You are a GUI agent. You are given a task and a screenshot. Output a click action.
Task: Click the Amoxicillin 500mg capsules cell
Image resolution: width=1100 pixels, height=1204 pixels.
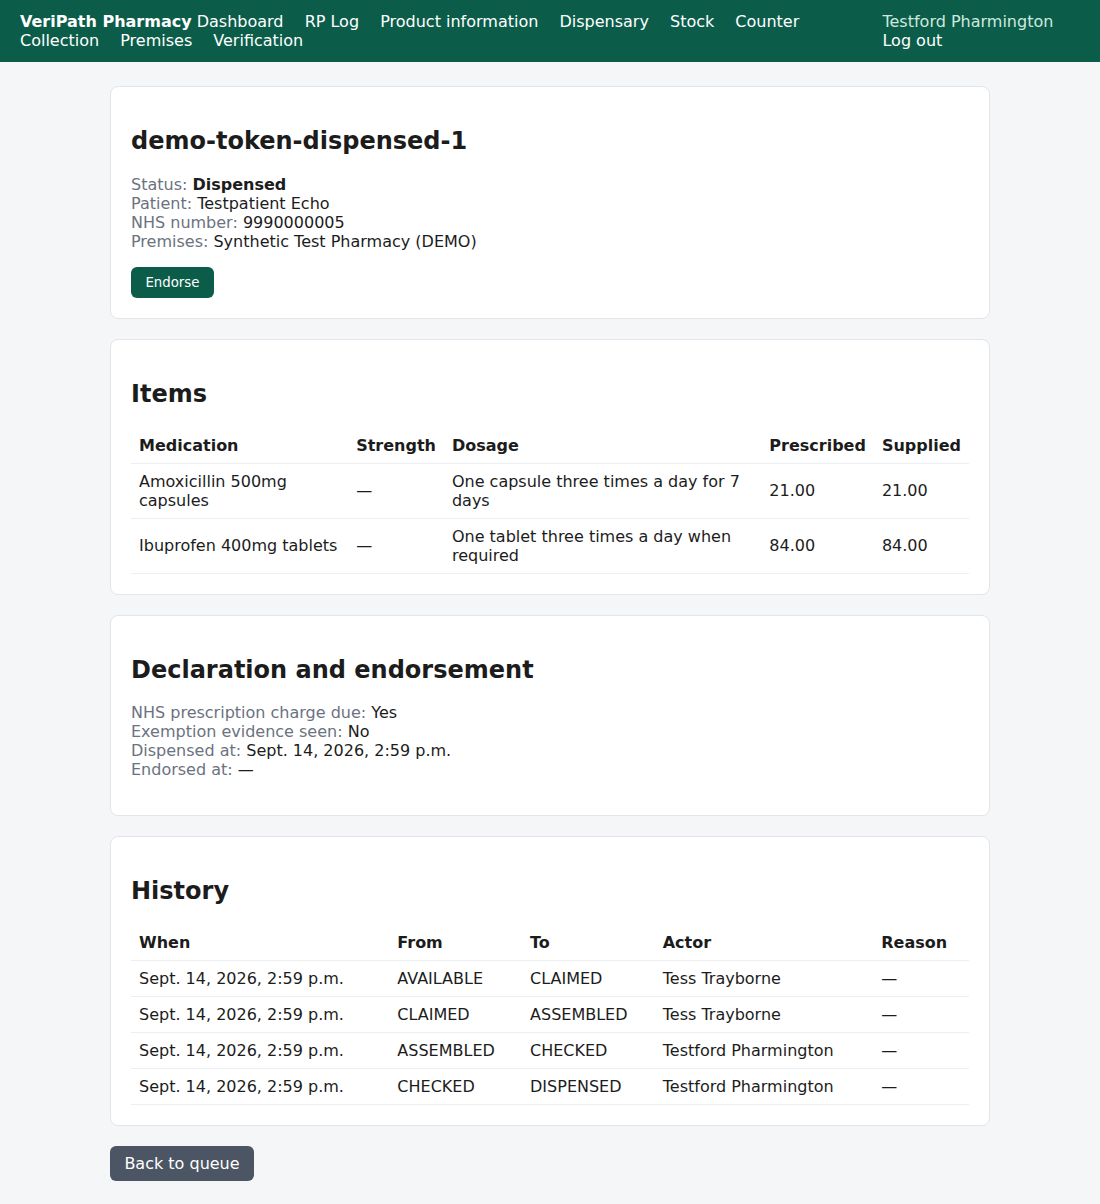point(239,491)
